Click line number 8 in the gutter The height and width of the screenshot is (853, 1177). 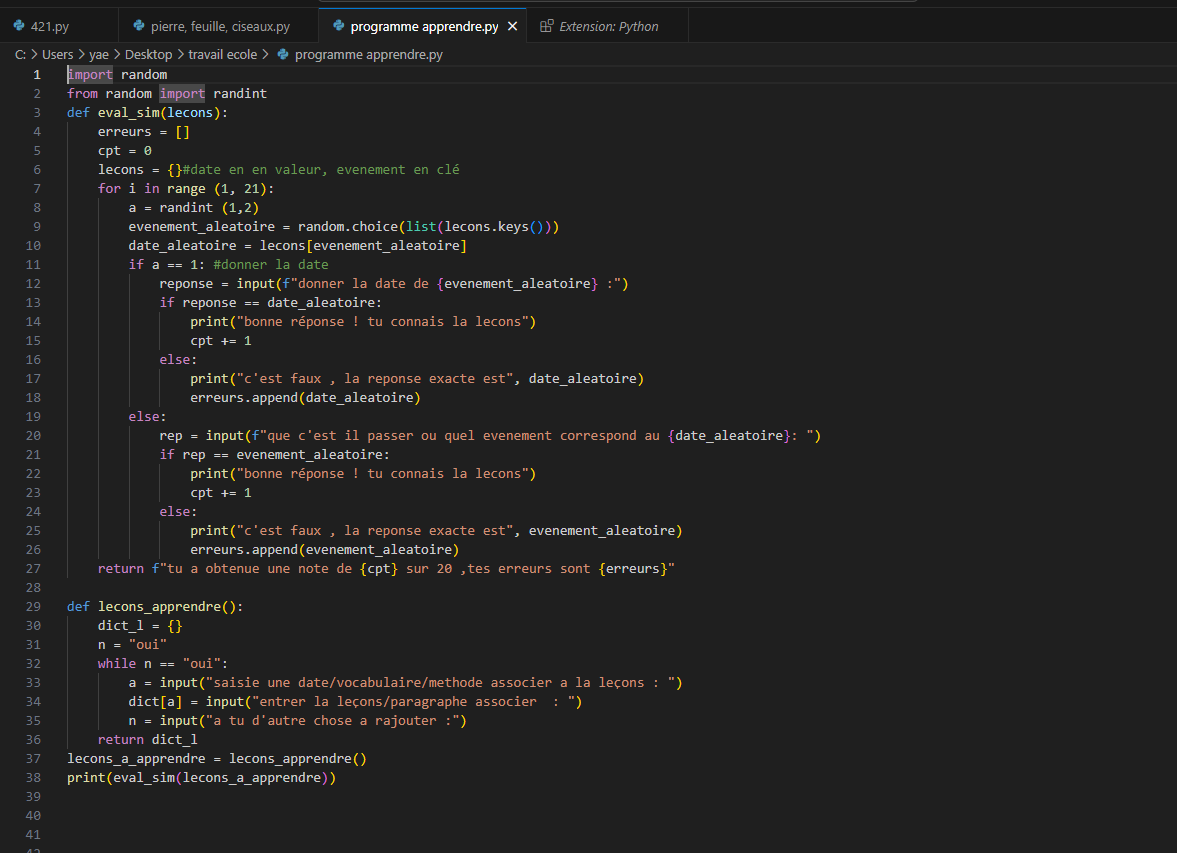[x=36, y=207]
